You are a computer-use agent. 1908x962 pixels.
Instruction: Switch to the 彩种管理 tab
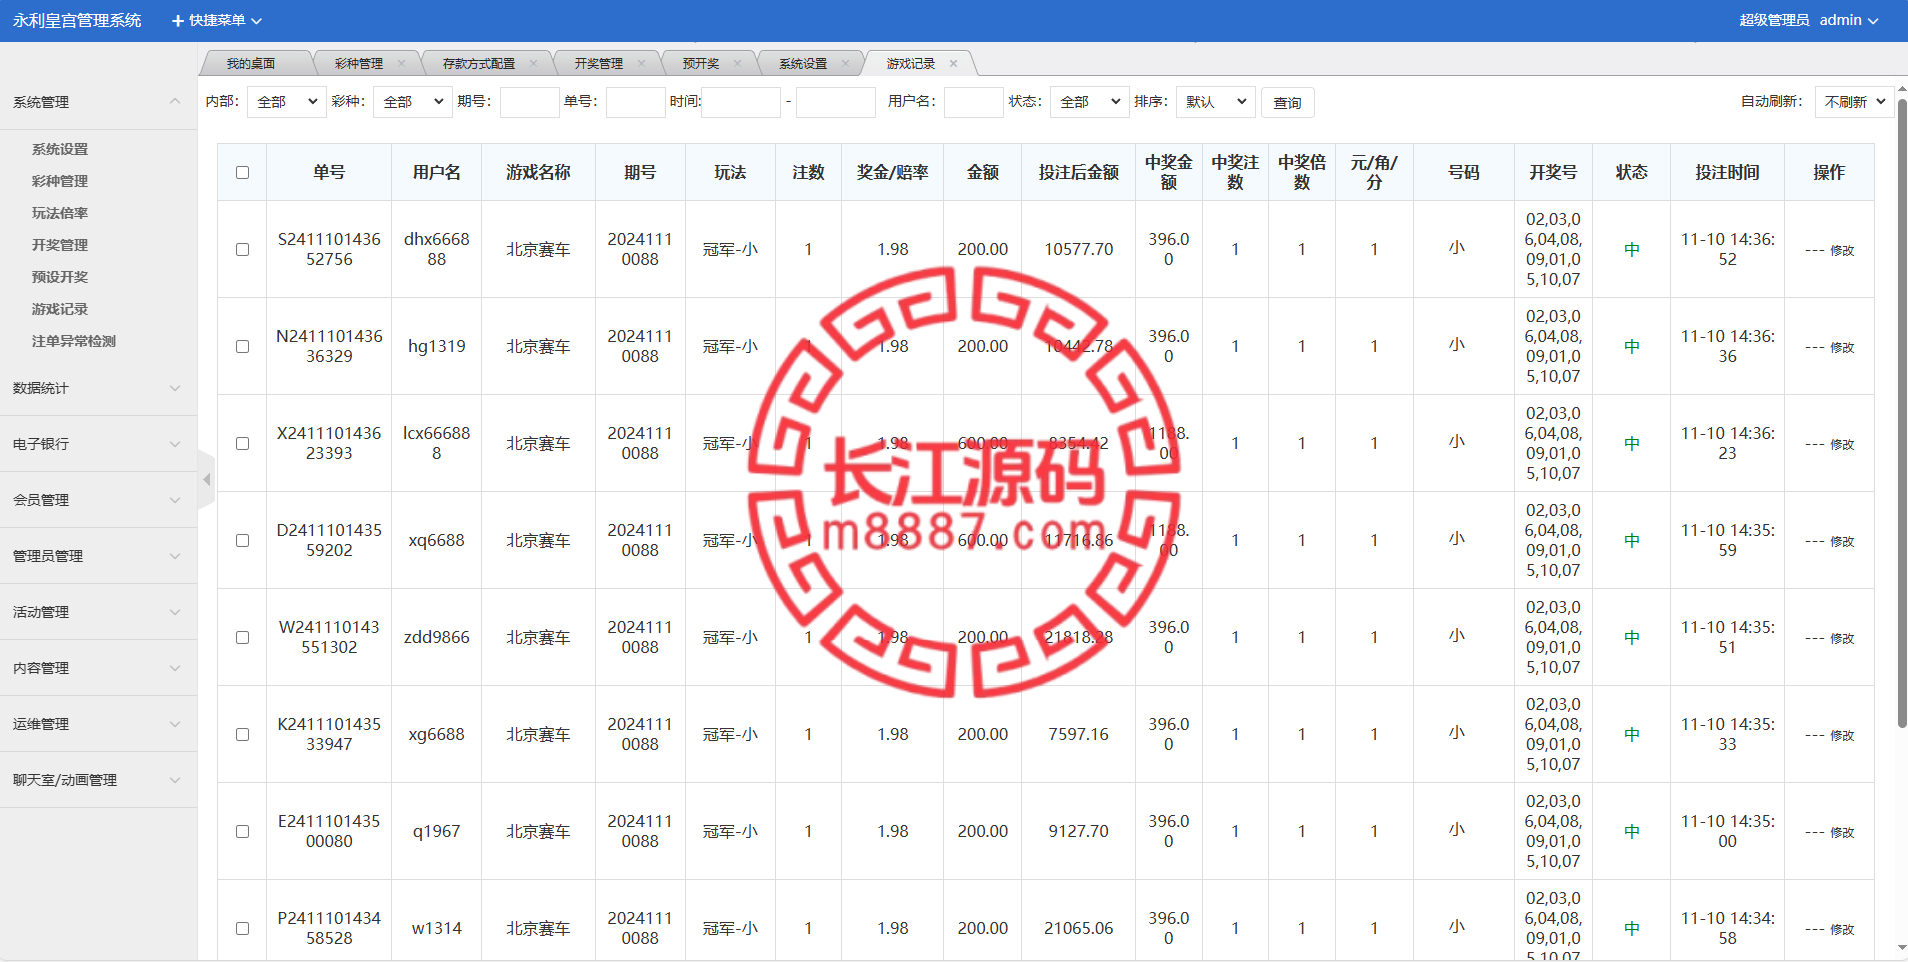[359, 63]
